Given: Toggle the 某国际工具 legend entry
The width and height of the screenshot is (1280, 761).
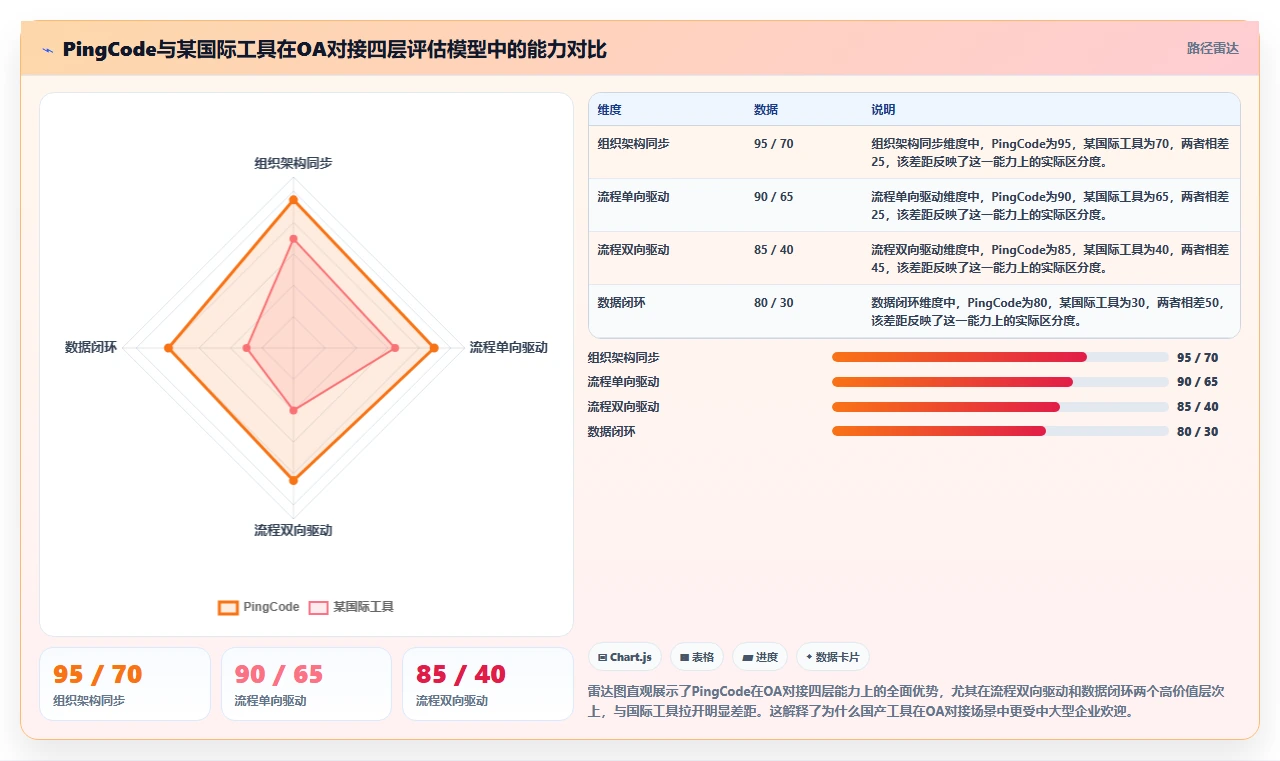Looking at the screenshot, I should tap(351, 607).
